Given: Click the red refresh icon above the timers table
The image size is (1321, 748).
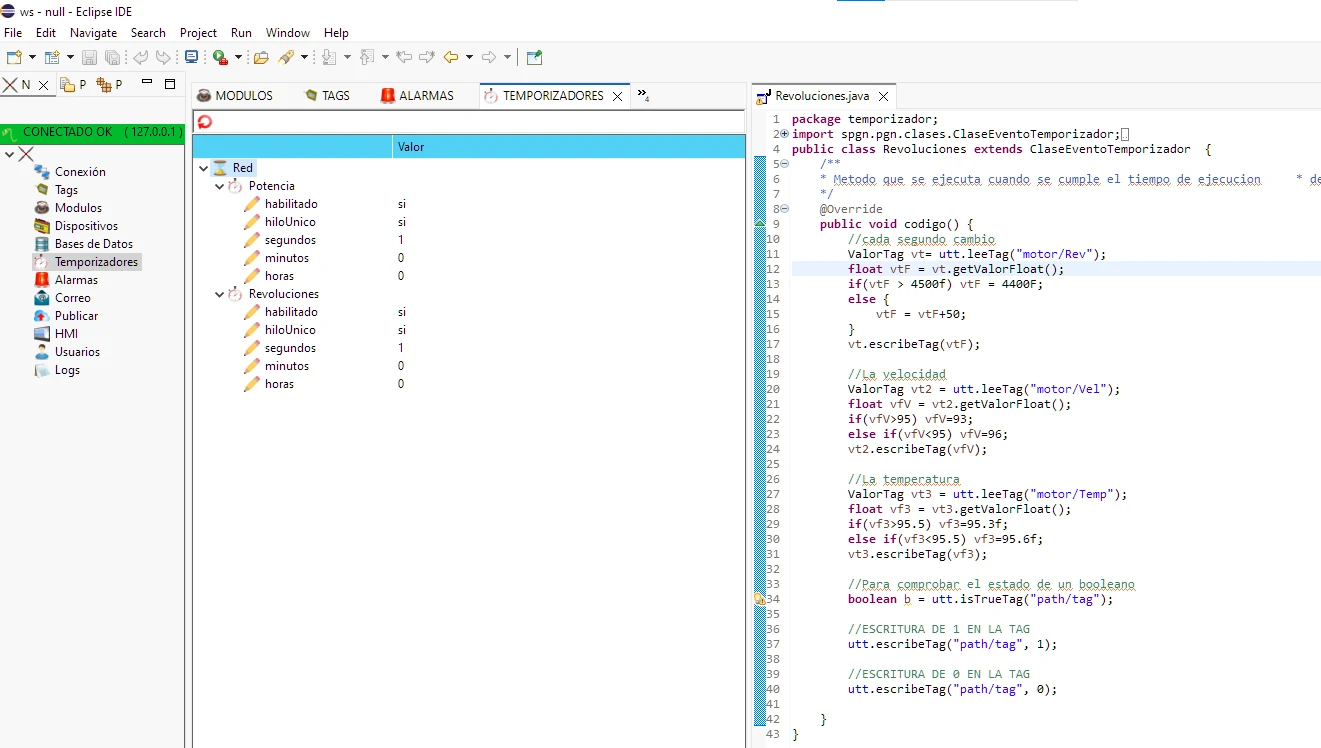Looking at the screenshot, I should [x=205, y=122].
